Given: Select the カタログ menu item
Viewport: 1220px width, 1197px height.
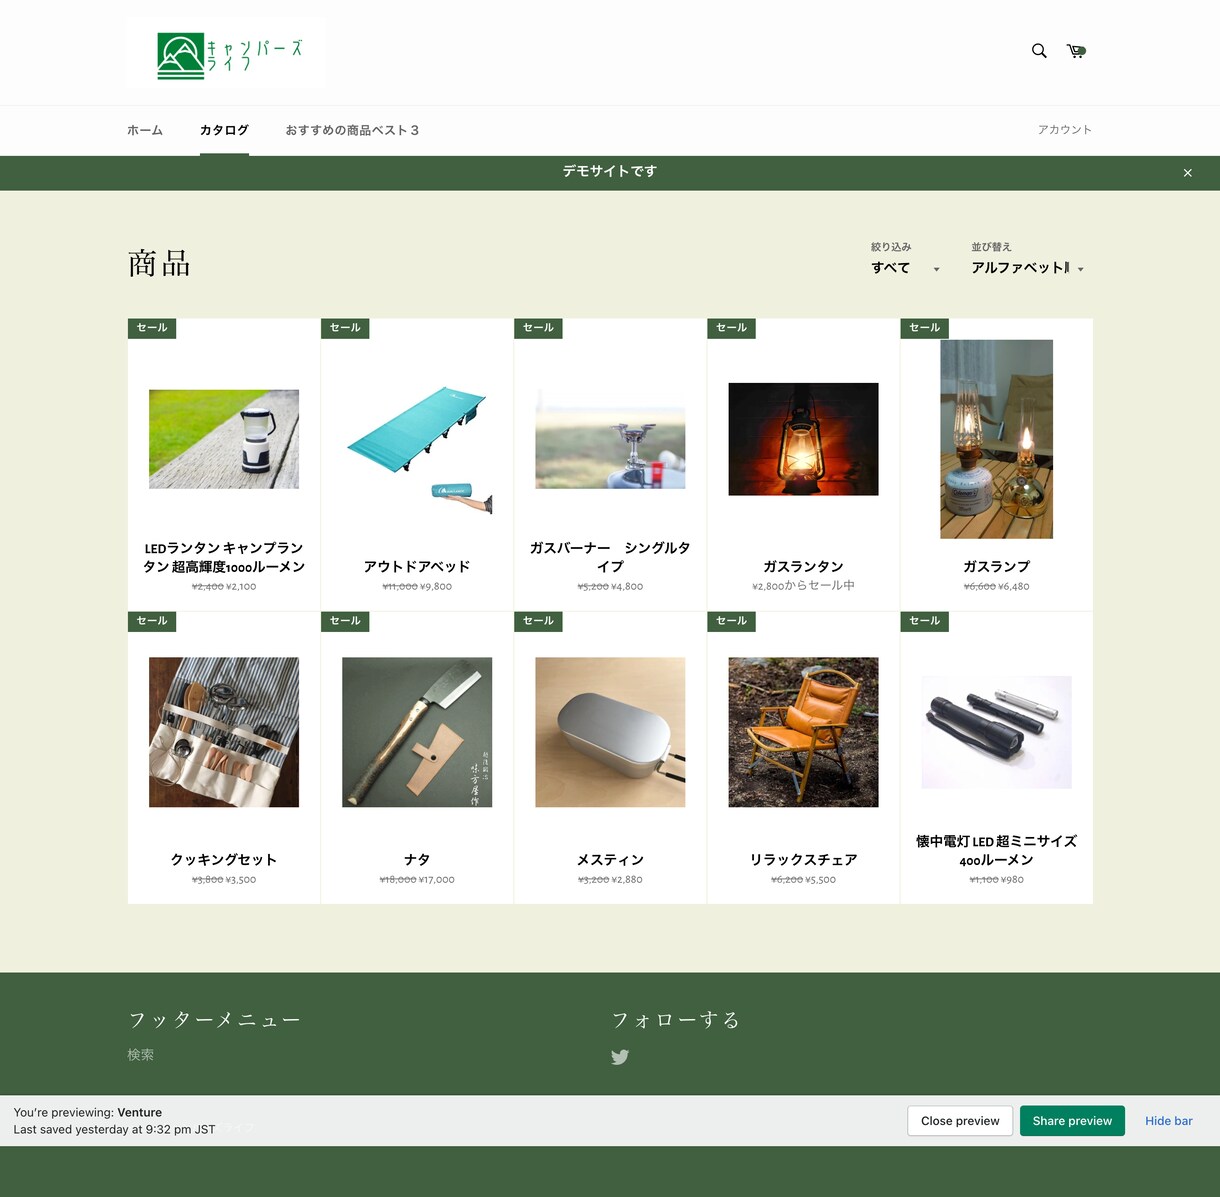Looking at the screenshot, I should [224, 130].
